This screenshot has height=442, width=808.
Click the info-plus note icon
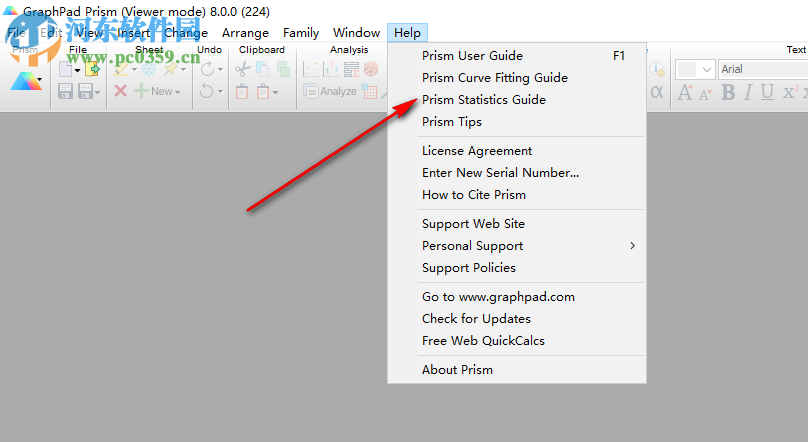[x=657, y=69]
